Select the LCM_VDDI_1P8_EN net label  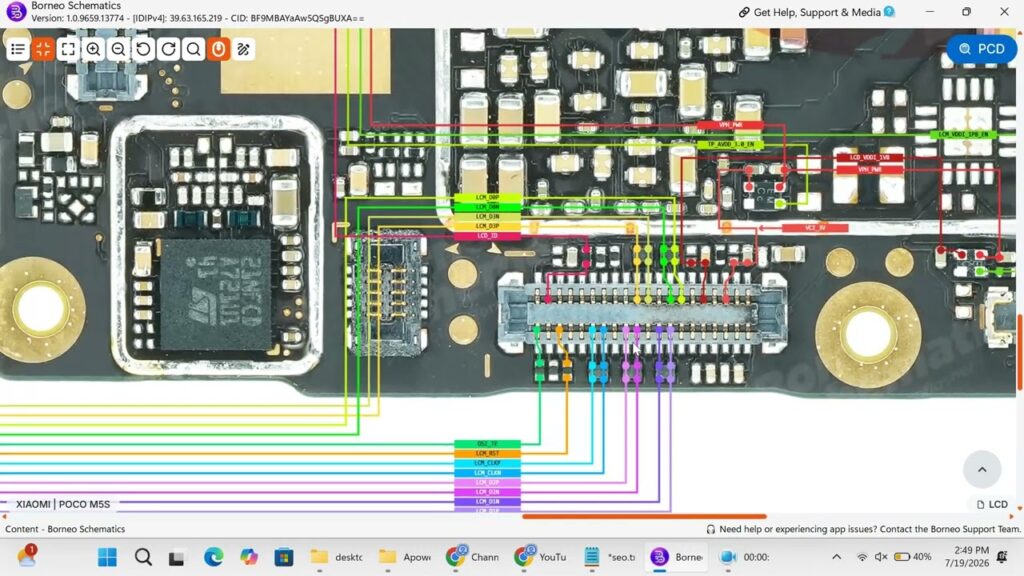click(x=963, y=135)
